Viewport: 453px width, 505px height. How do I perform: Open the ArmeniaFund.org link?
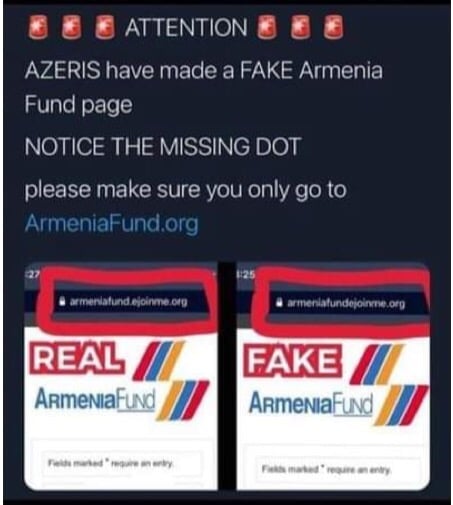point(111,223)
